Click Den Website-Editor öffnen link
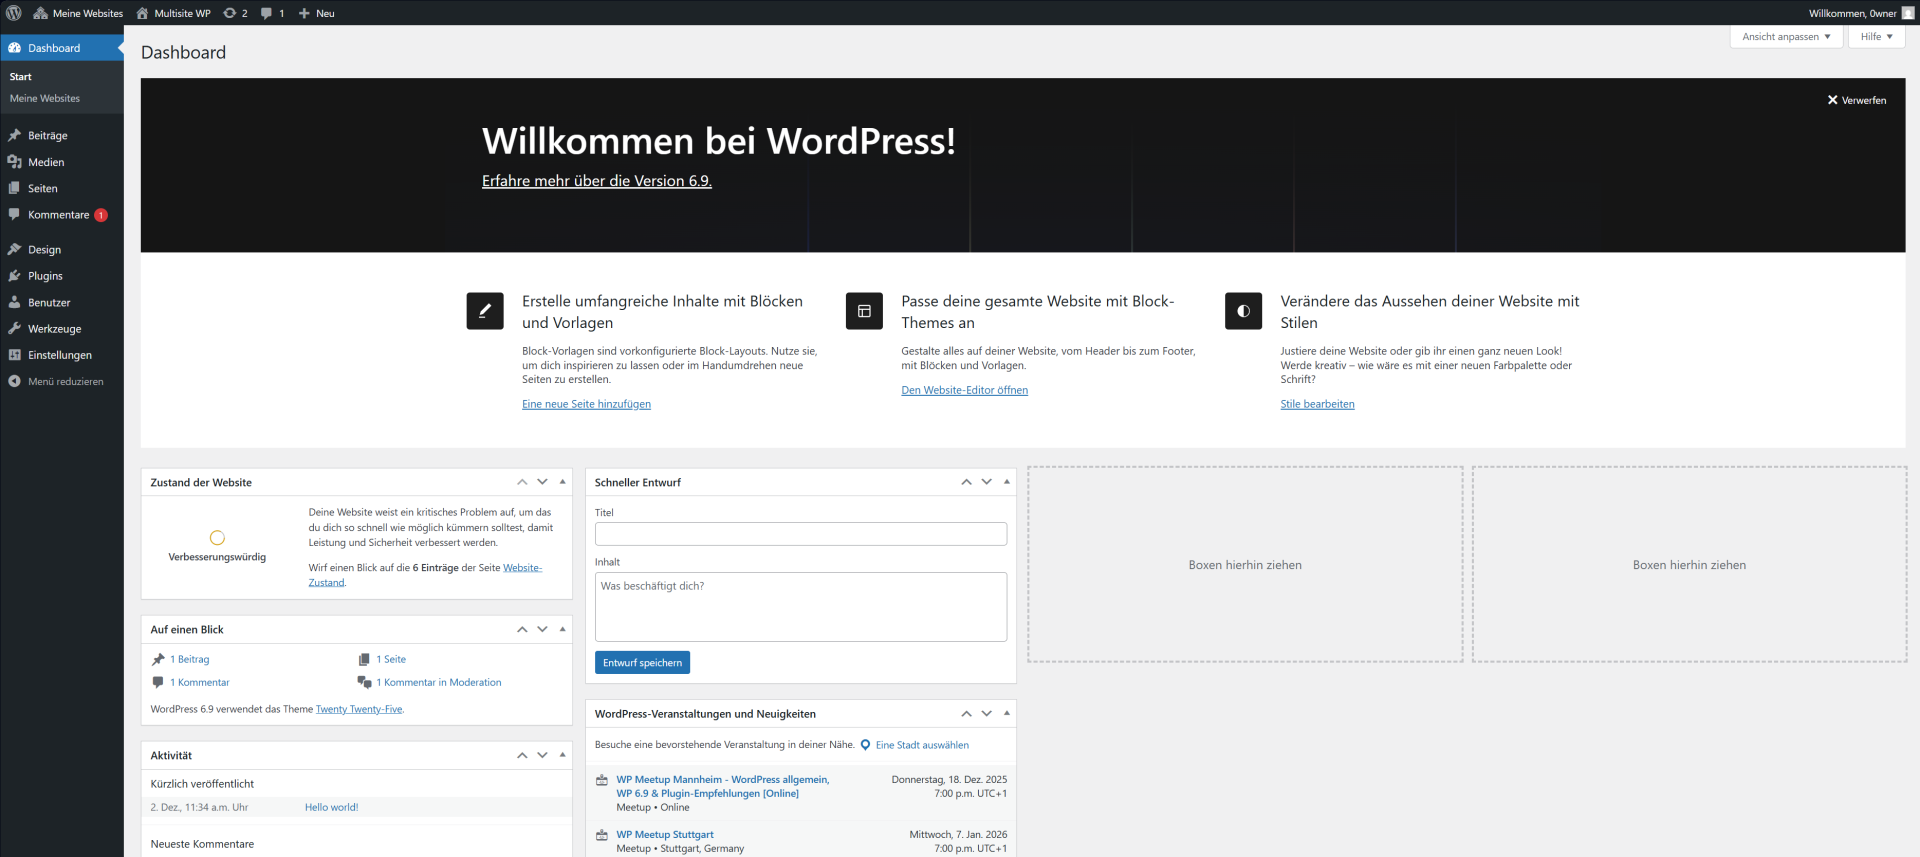Screen dimensions: 1920x857 tap(964, 390)
